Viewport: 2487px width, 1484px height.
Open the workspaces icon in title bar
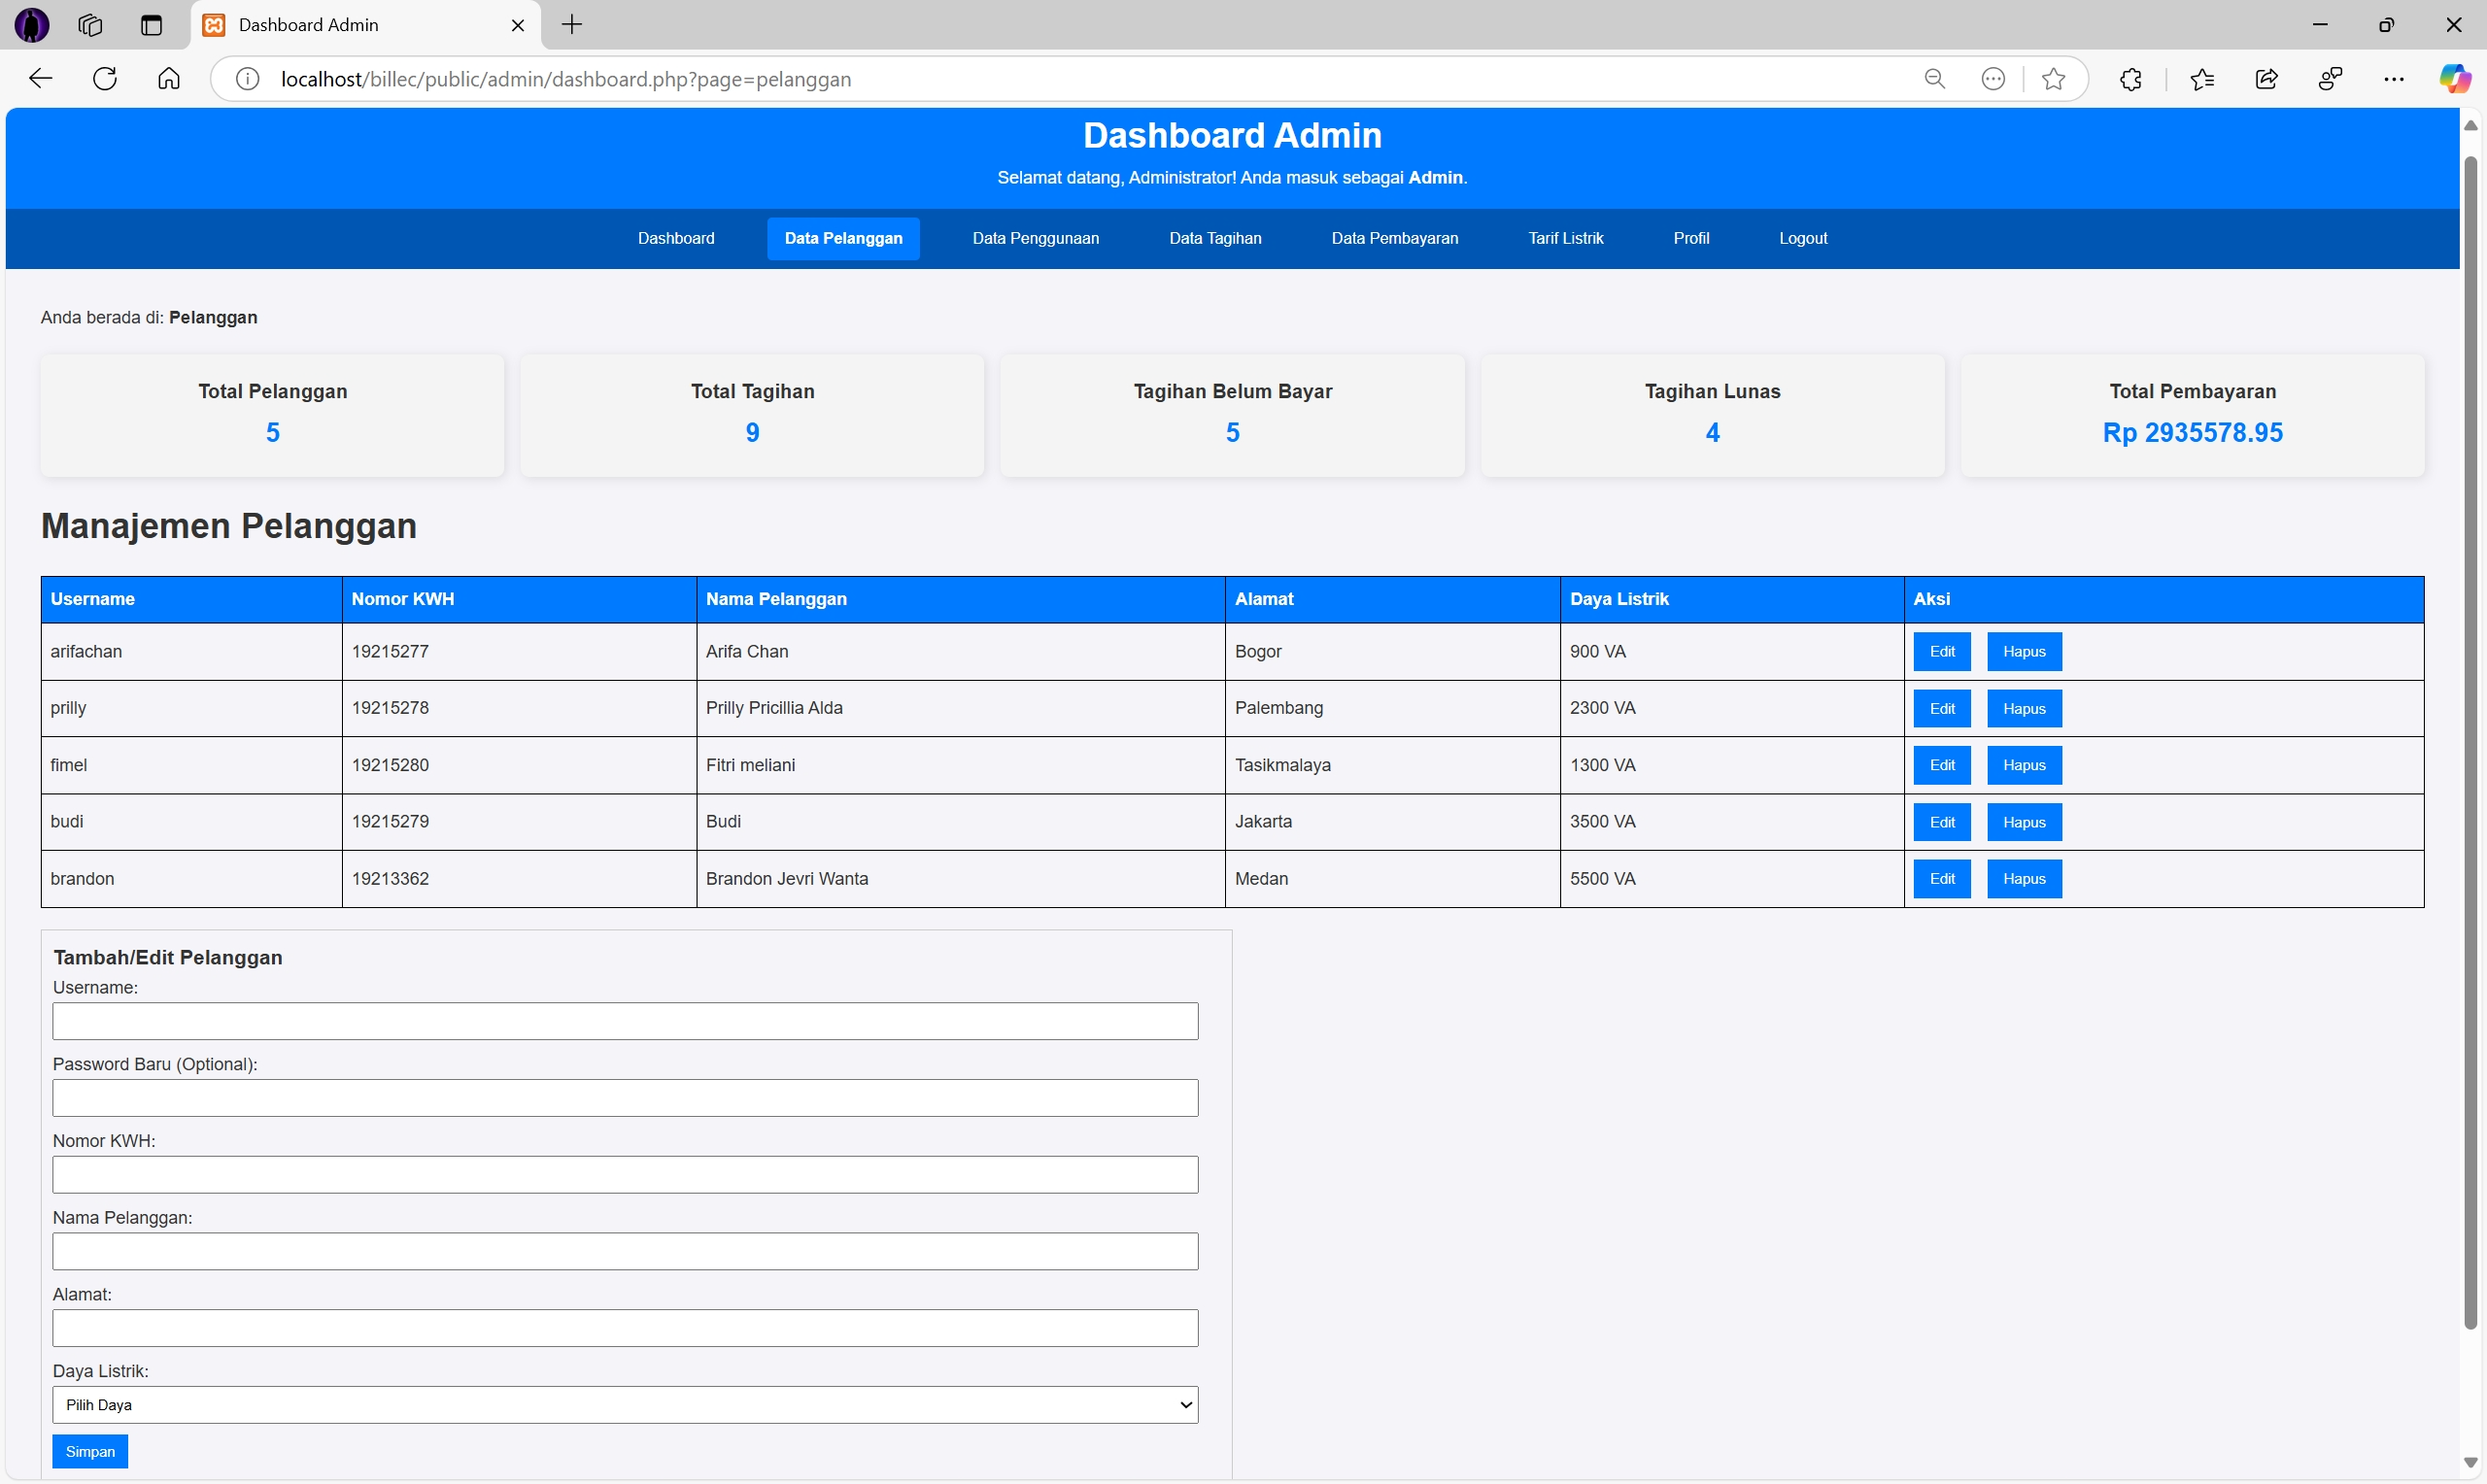pyautogui.click(x=90, y=26)
